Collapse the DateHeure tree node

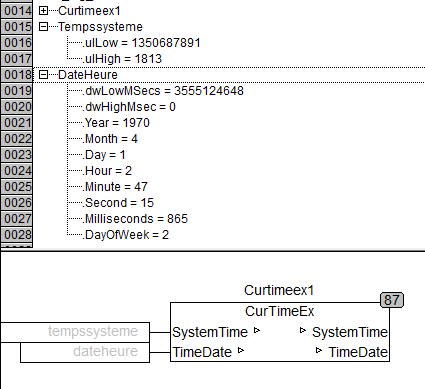(x=43, y=75)
